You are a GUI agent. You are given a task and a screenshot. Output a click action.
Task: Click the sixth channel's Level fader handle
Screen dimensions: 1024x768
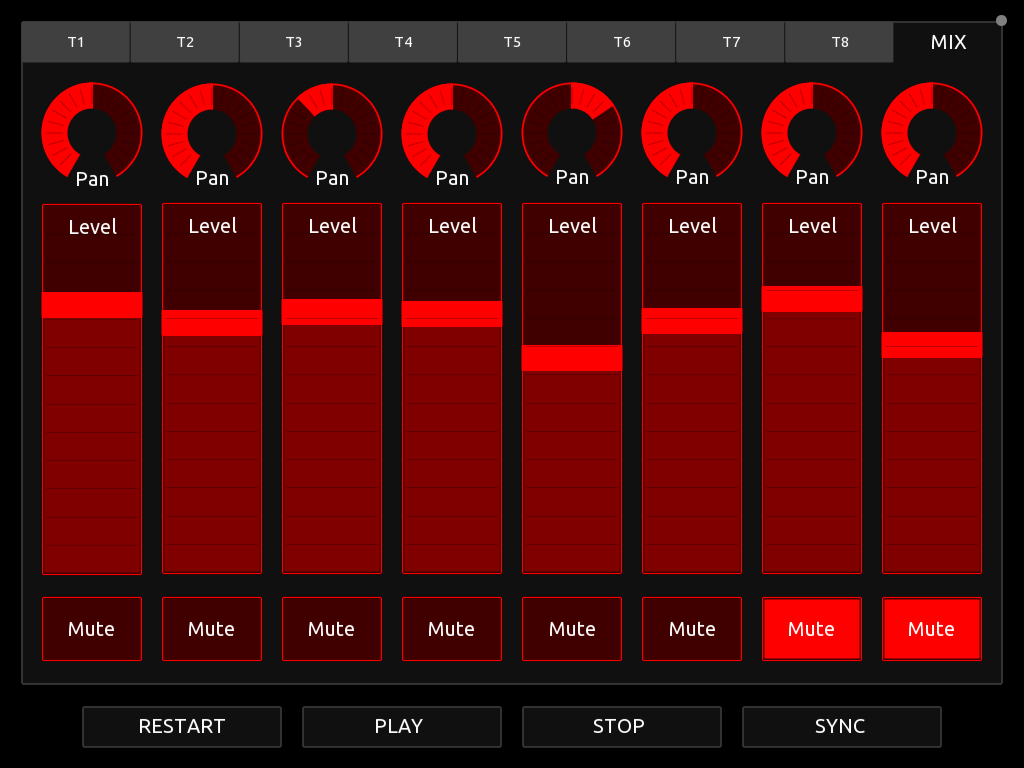[692, 321]
